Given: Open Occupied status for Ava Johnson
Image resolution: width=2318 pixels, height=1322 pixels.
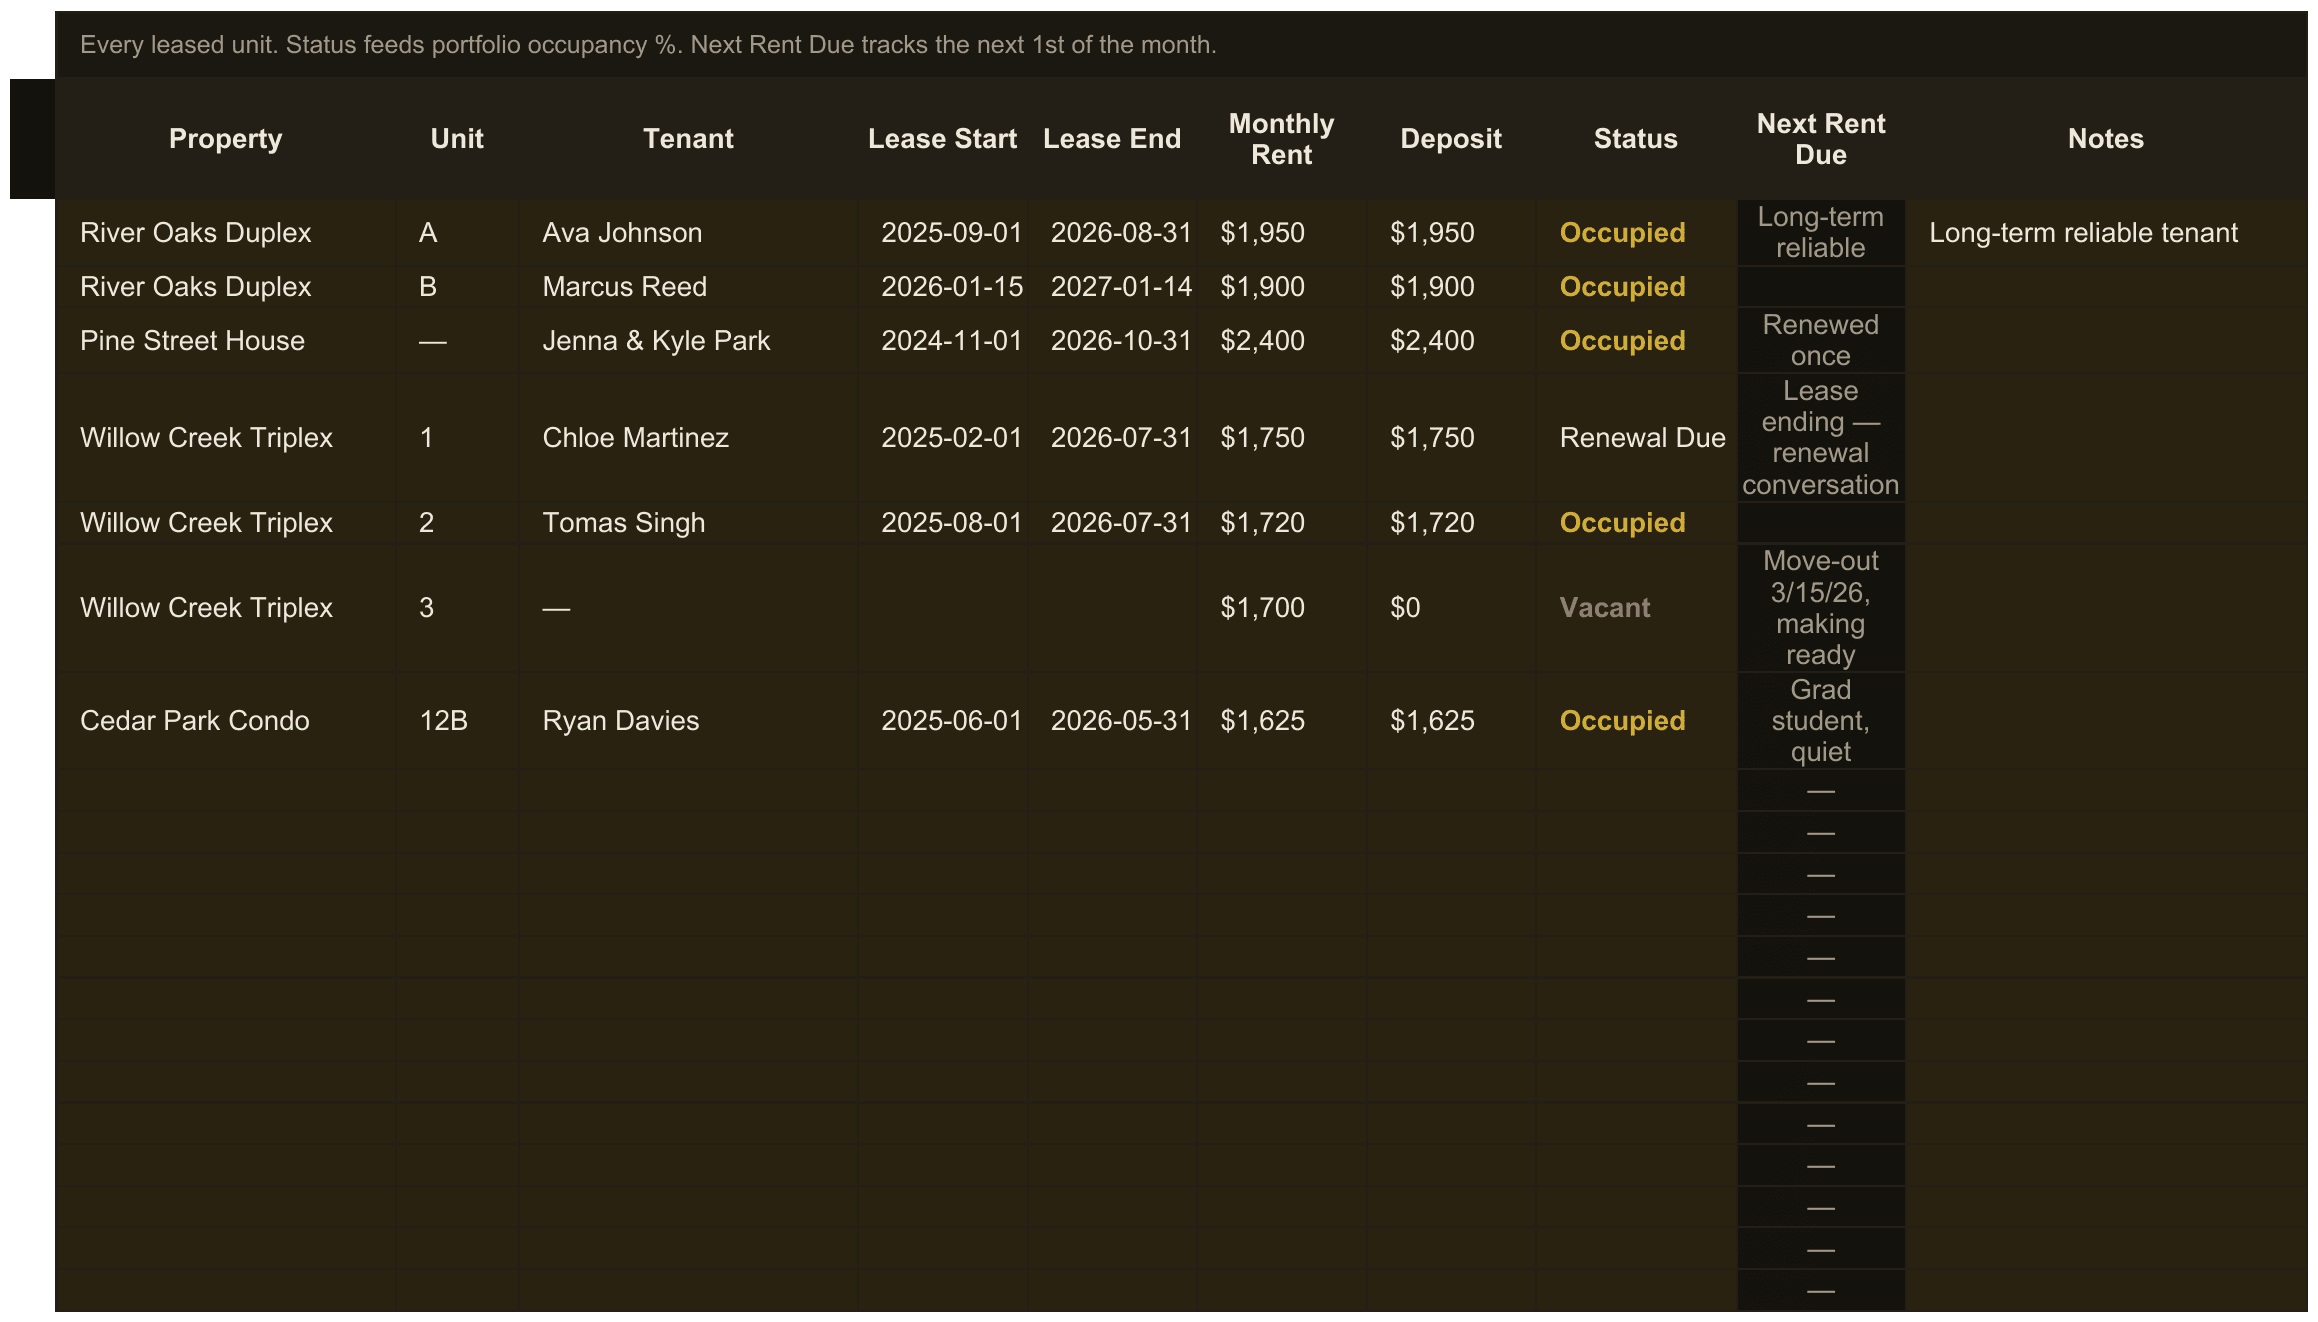Looking at the screenshot, I should pos(1636,233).
